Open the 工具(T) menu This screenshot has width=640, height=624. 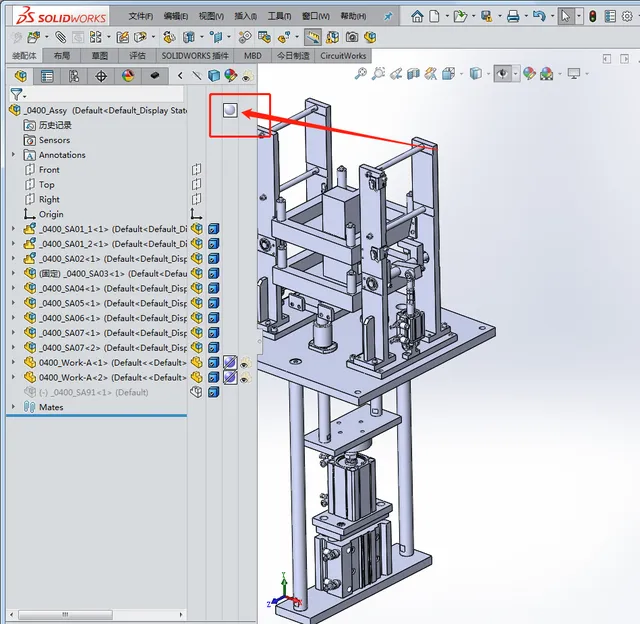click(279, 16)
